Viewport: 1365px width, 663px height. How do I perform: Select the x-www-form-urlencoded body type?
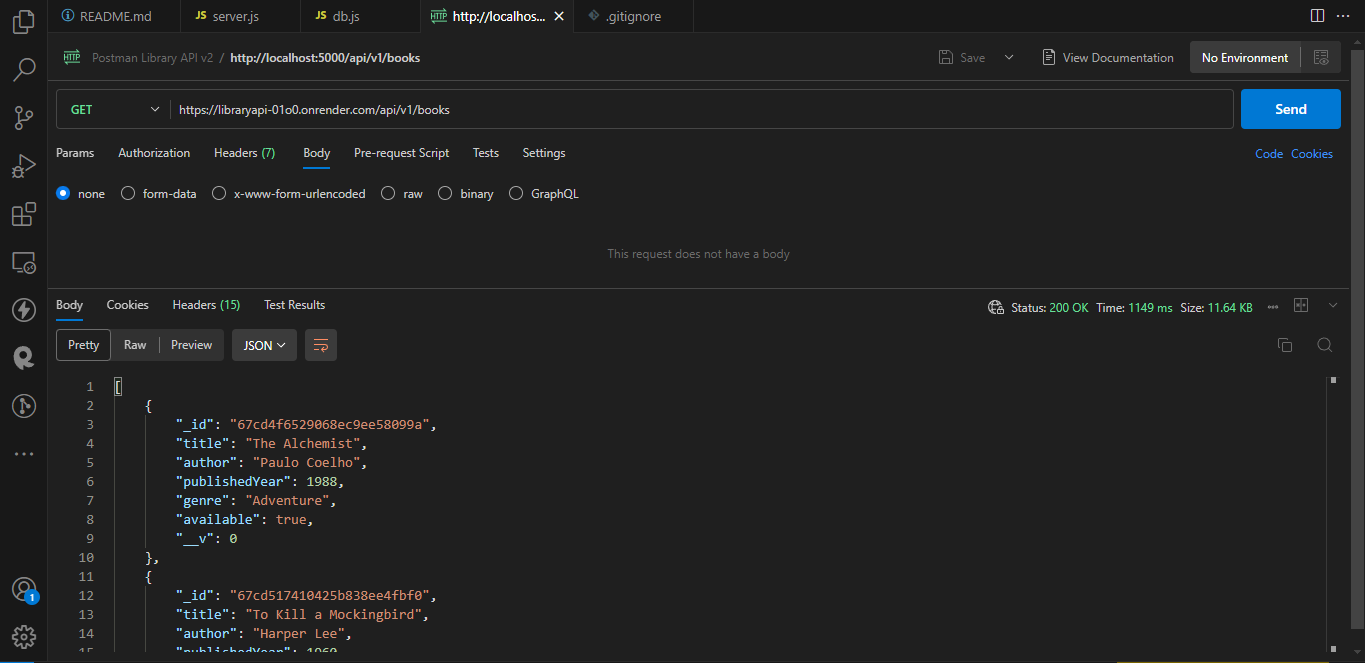click(x=218, y=194)
